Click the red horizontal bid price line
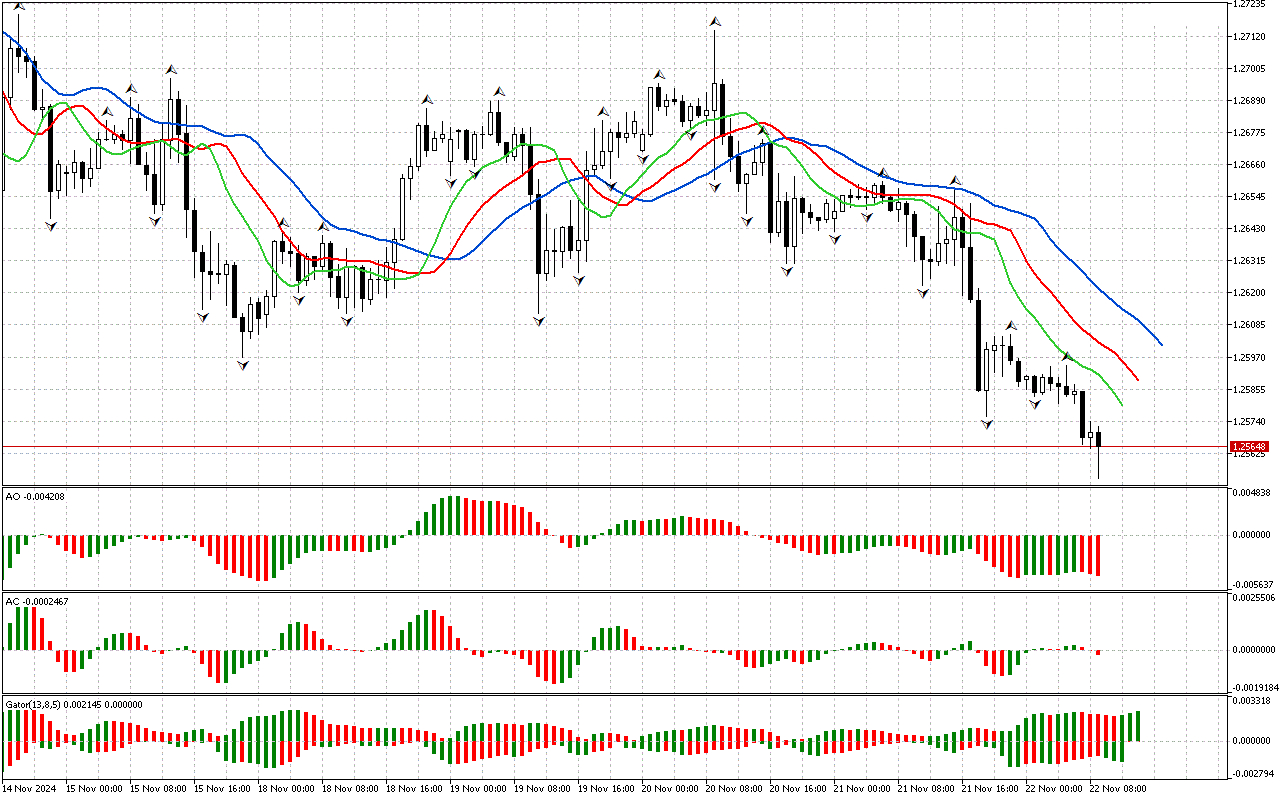This screenshot has width=1280, height=800. coord(614,446)
